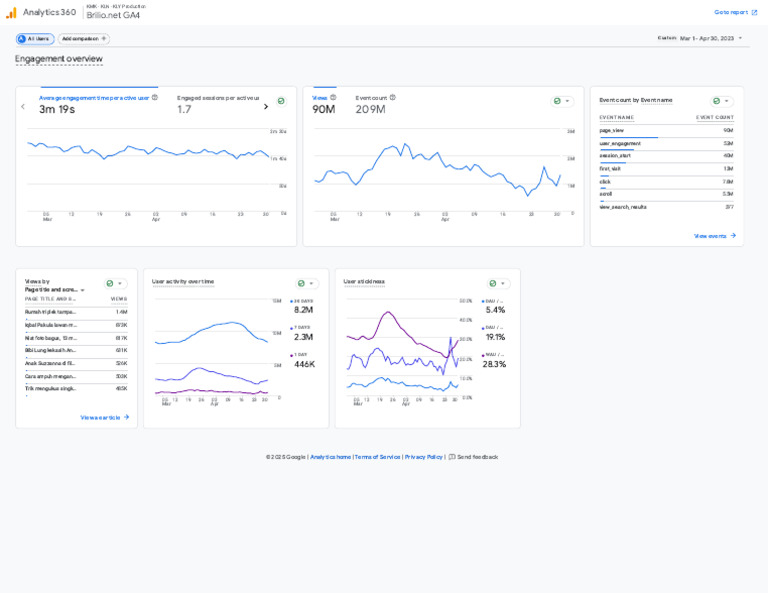Open status dropdown in Event count by Event name card

click(x=721, y=101)
